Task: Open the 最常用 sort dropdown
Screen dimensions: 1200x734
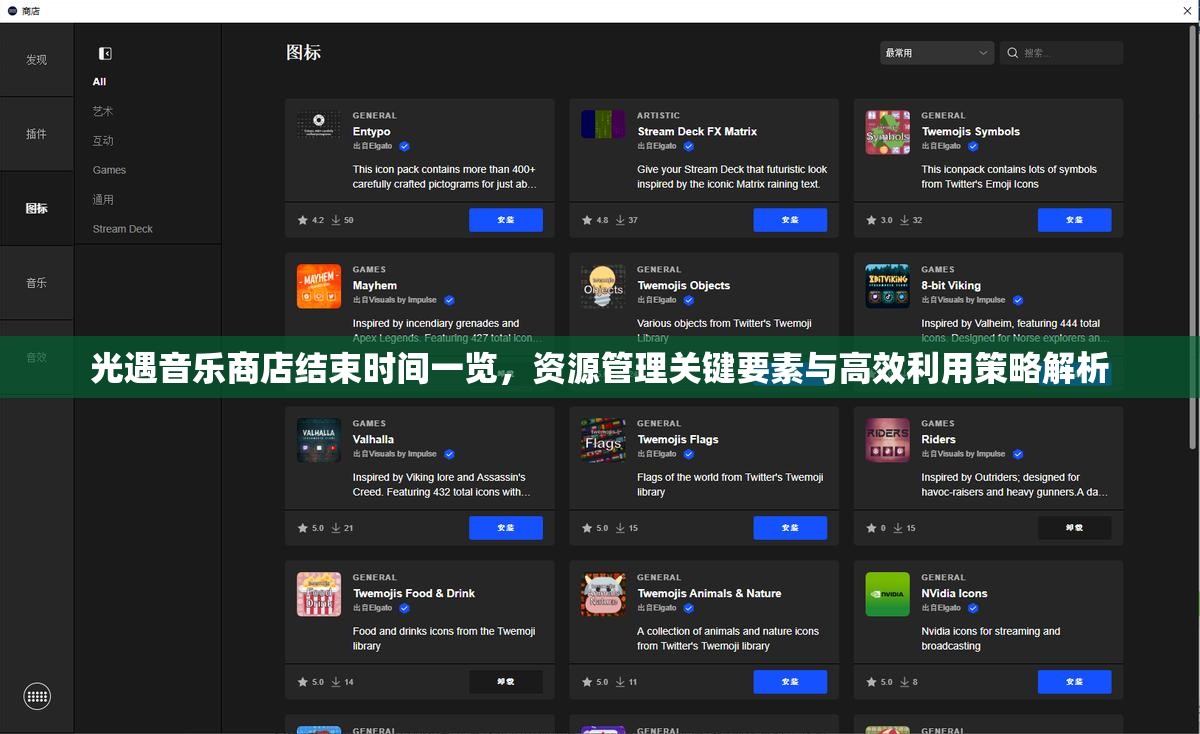Action: pos(936,52)
